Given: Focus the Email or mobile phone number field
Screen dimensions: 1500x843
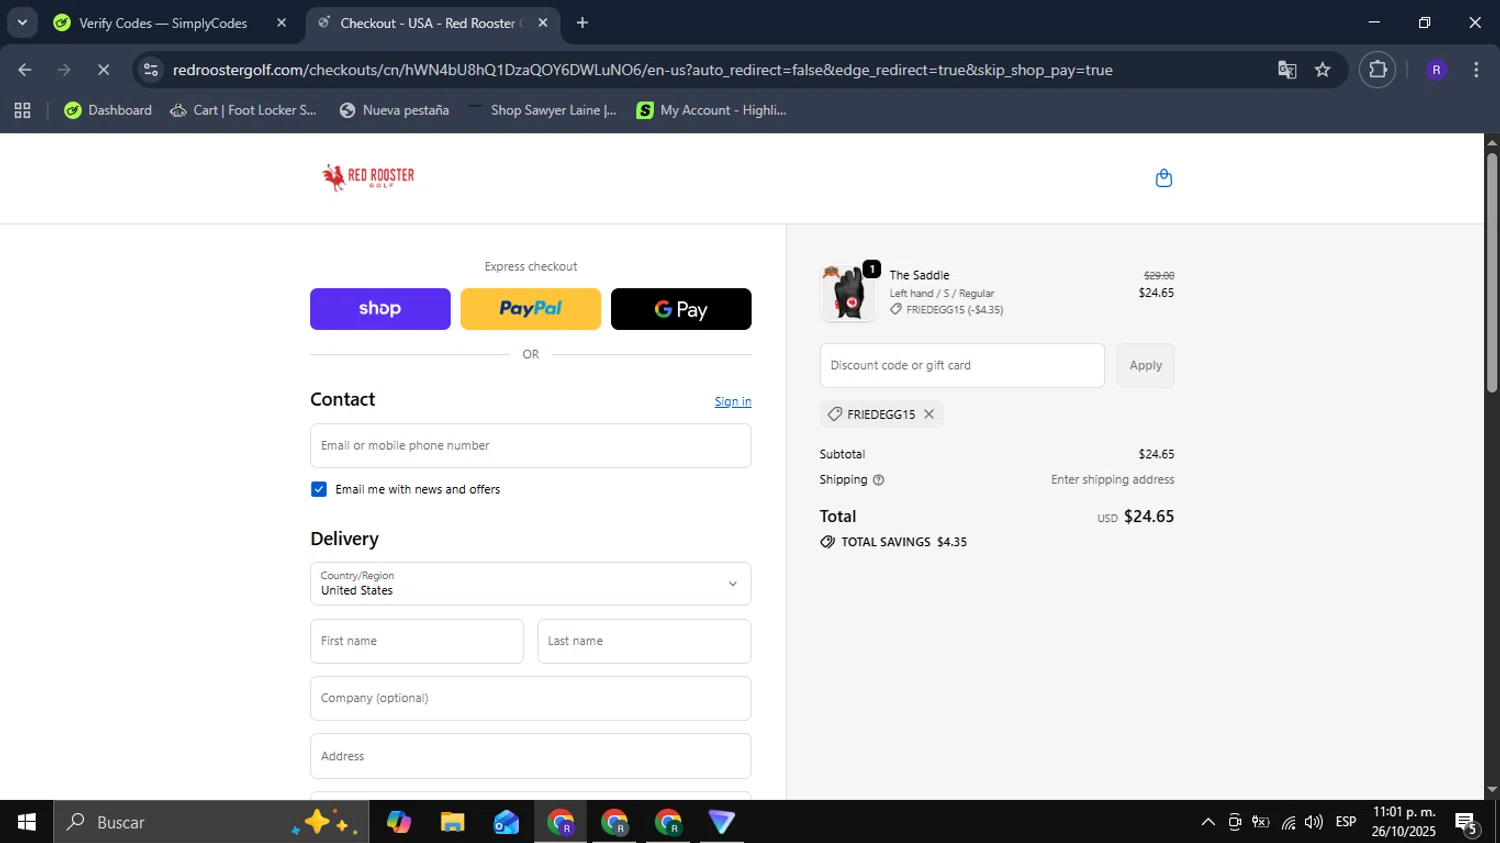Looking at the screenshot, I should click(530, 446).
